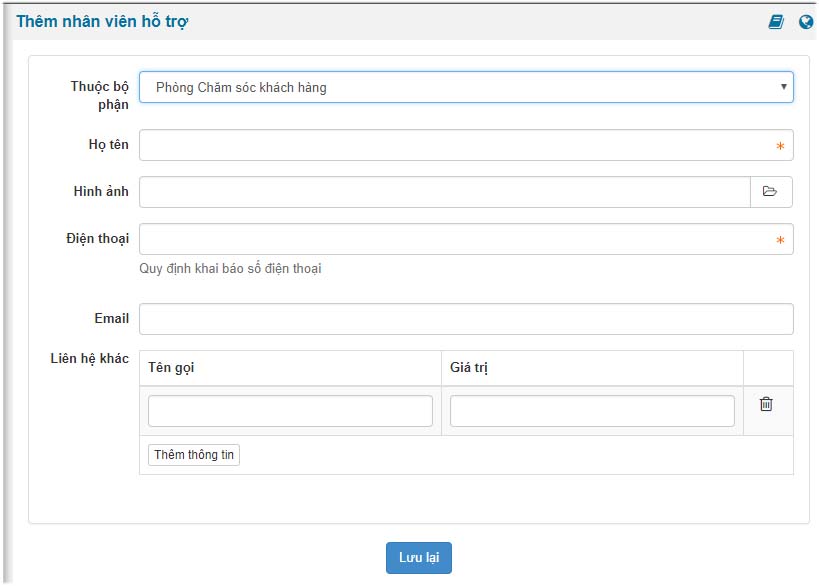Image resolution: width=819 pixels, height=586 pixels.
Task: Focus the Họ tên input field
Action: (466, 145)
